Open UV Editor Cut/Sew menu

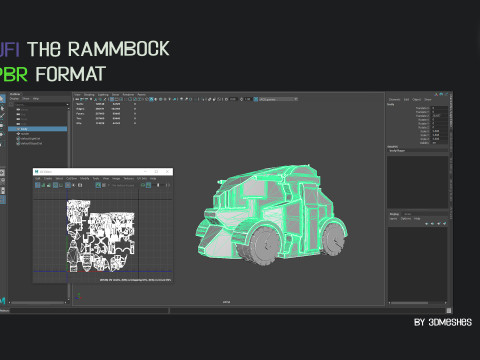click(71, 179)
